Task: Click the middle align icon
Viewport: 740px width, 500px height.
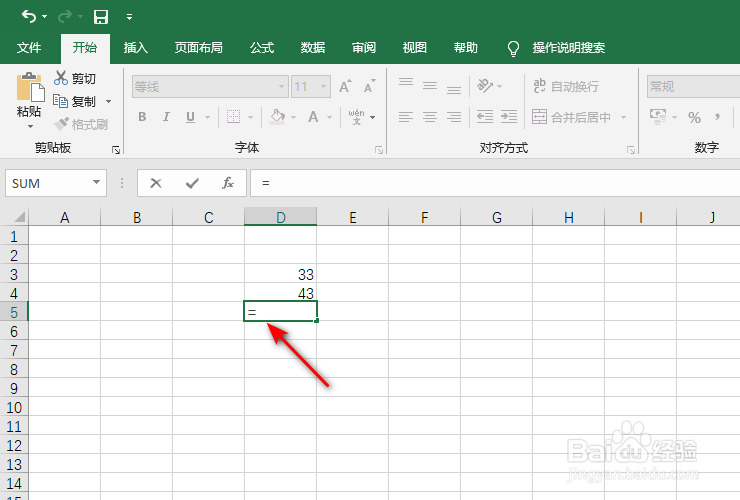Action: click(x=430, y=86)
